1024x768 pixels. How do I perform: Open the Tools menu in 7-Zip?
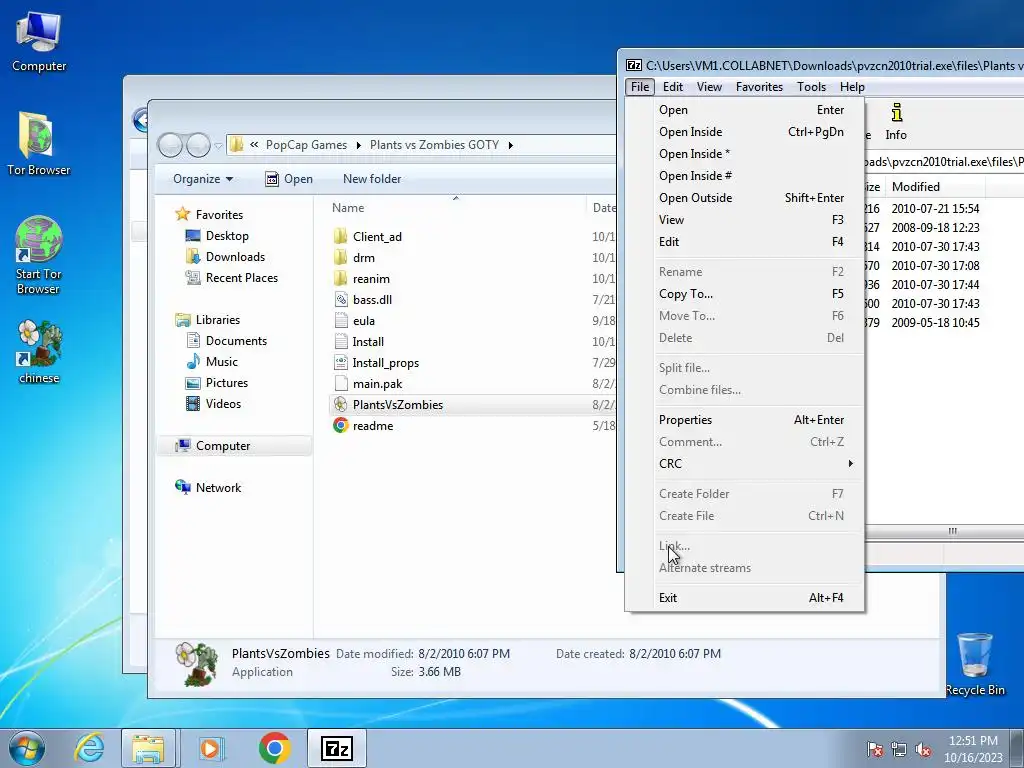(811, 87)
